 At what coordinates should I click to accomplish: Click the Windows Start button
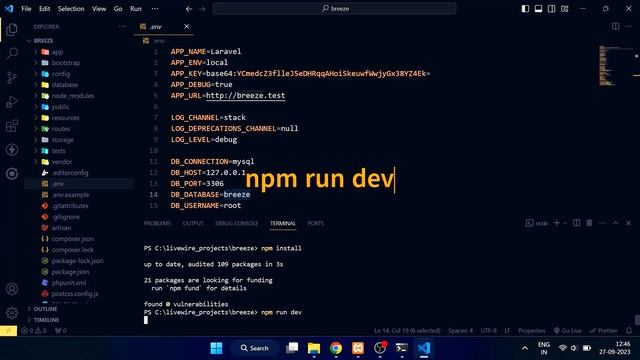tap(216, 348)
